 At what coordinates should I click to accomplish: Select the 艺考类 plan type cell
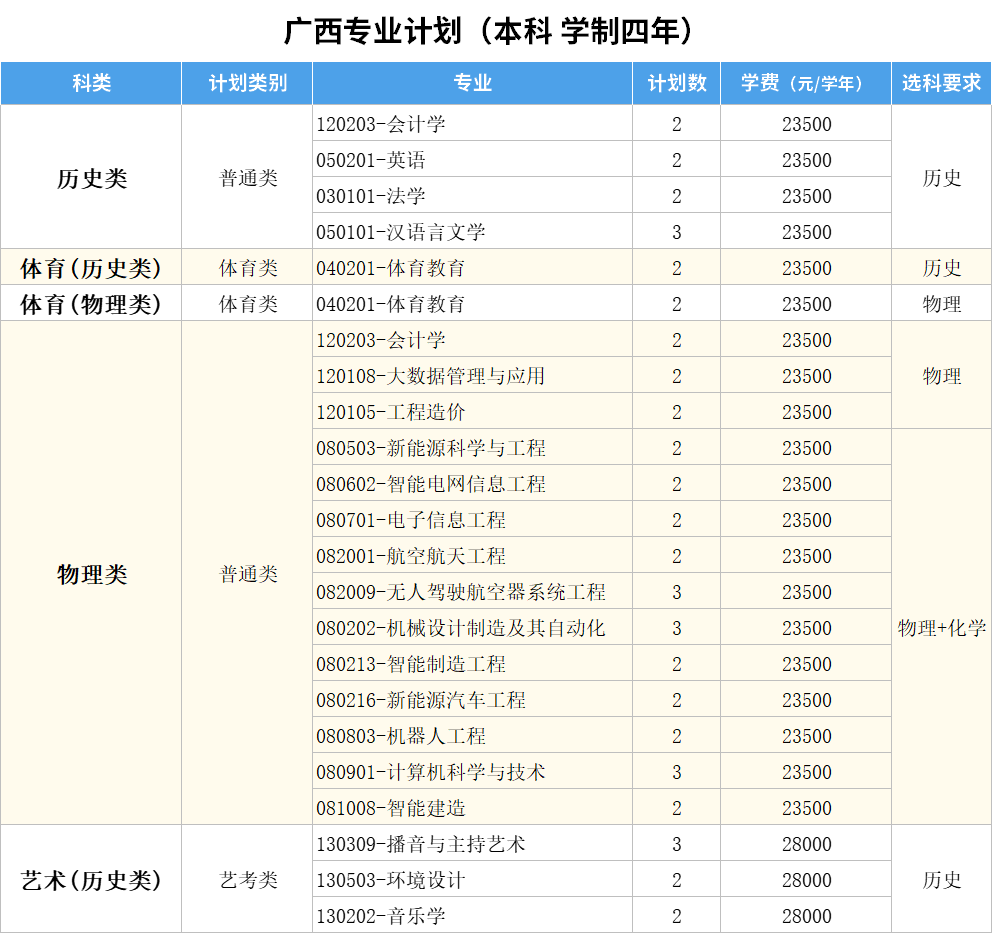tap(248, 880)
